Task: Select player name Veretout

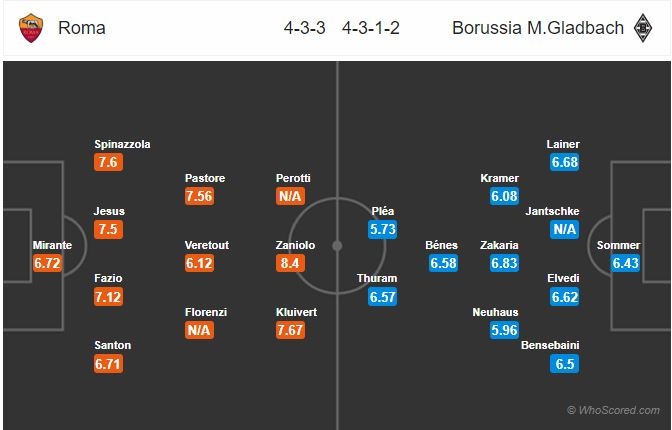Action: point(207,245)
